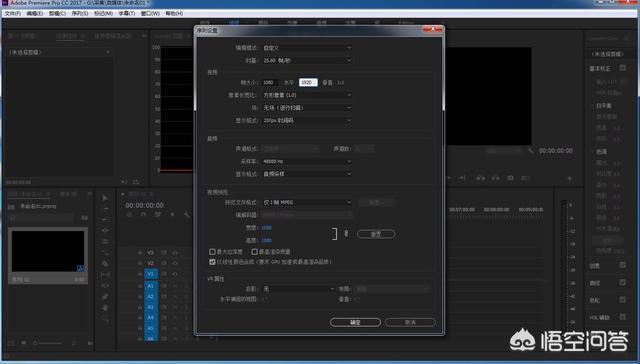Image resolution: width=640 pixels, height=364 pixels.
Task: Enable the 最大位深度 checkbox
Action: [x=212, y=252]
